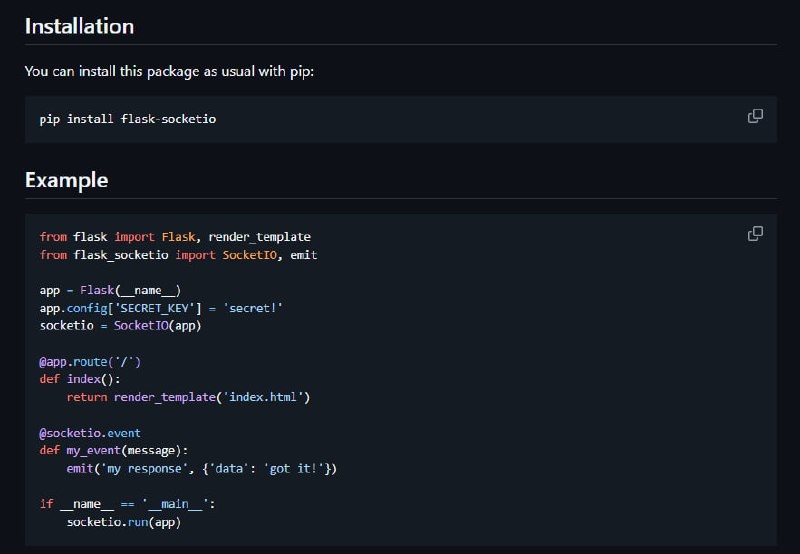Click the app.config SECRET_KEY line

(x=161, y=308)
